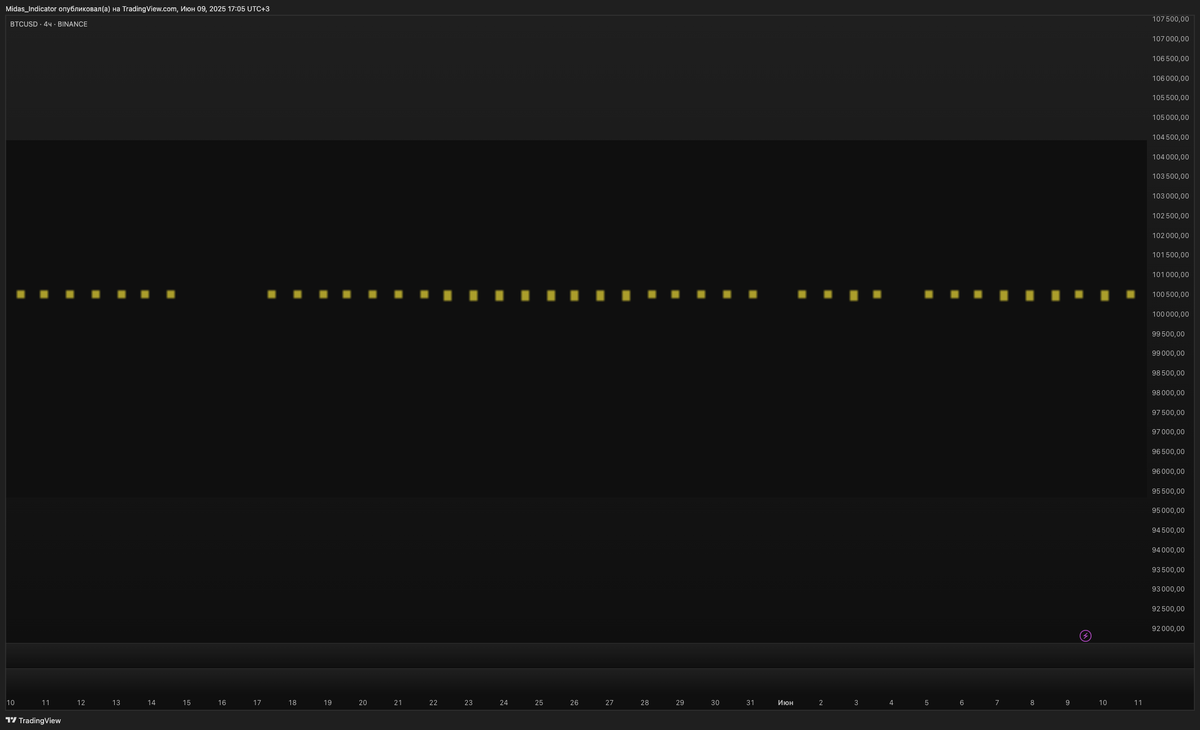The image size is (1200, 730).
Task: Click date 29 on the time axis
Action: click(x=679, y=703)
